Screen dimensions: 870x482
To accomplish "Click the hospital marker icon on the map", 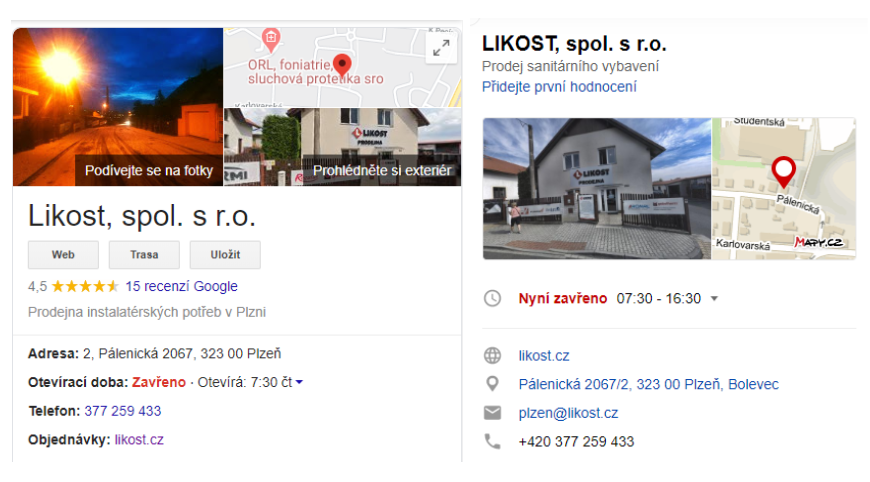I will click(271, 38).
